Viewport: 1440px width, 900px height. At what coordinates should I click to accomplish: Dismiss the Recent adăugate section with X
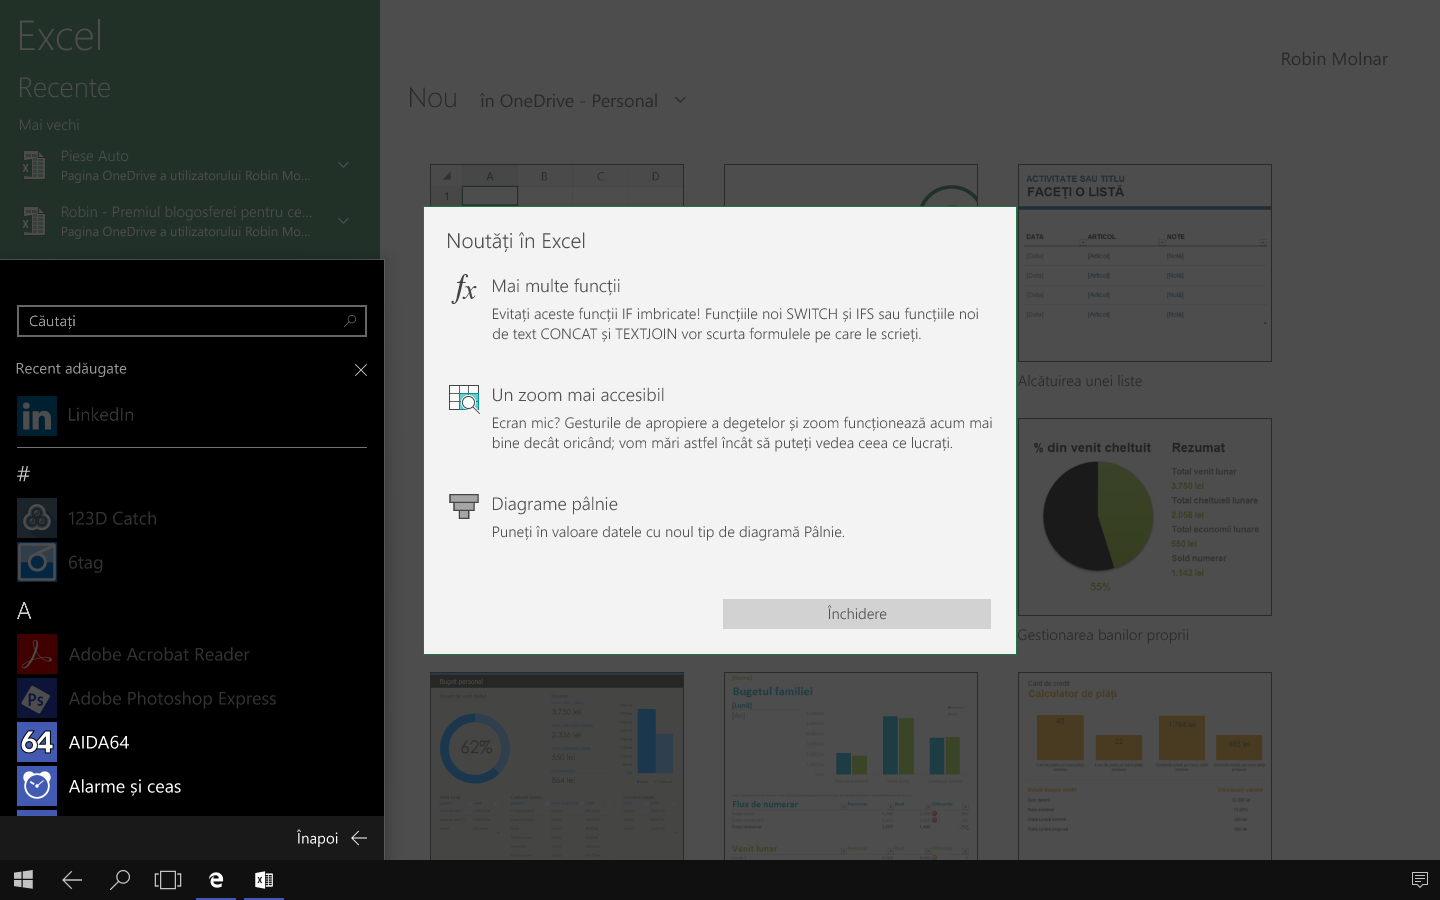click(x=361, y=370)
